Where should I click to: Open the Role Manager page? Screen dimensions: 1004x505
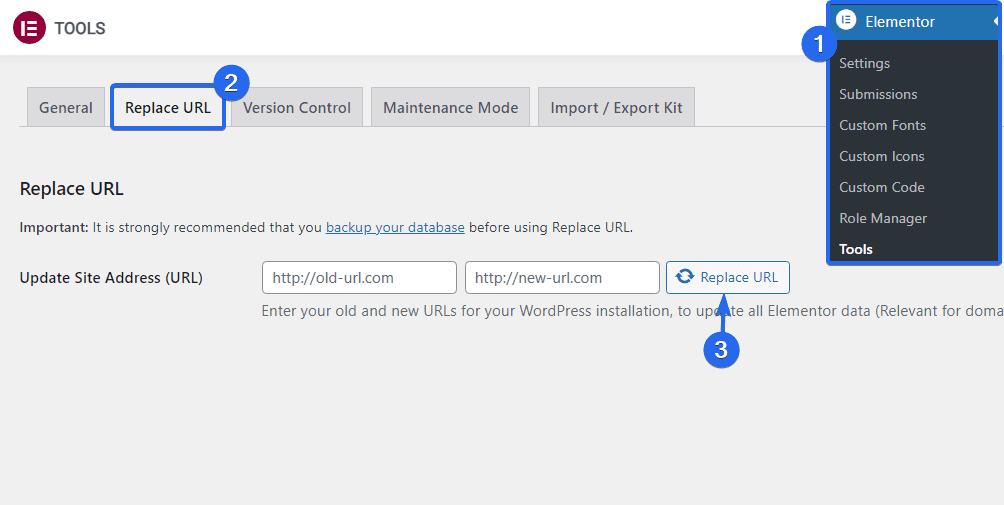[883, 218]
